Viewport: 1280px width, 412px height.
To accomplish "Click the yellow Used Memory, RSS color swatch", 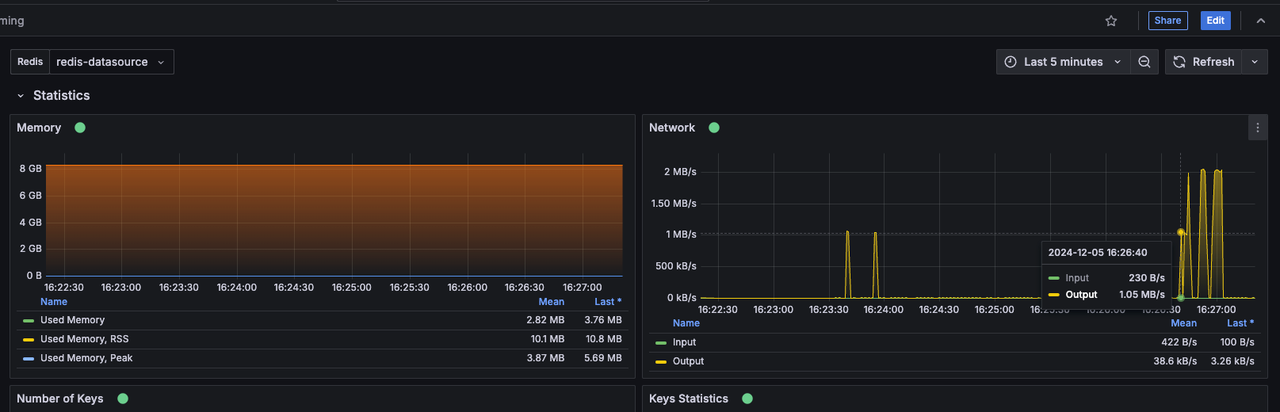I will coord(28,339).
